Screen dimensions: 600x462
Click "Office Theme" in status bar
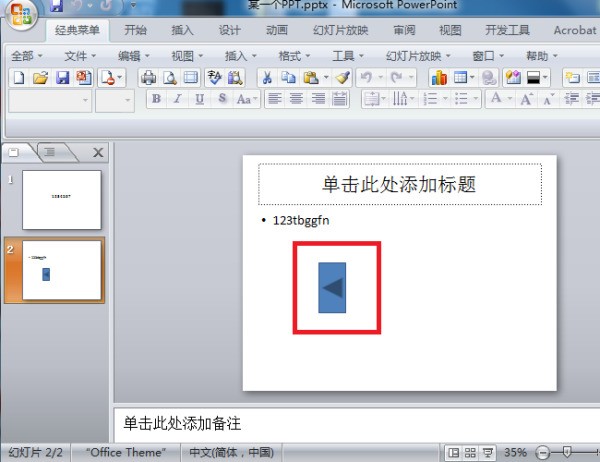click(x=126, y=452)
